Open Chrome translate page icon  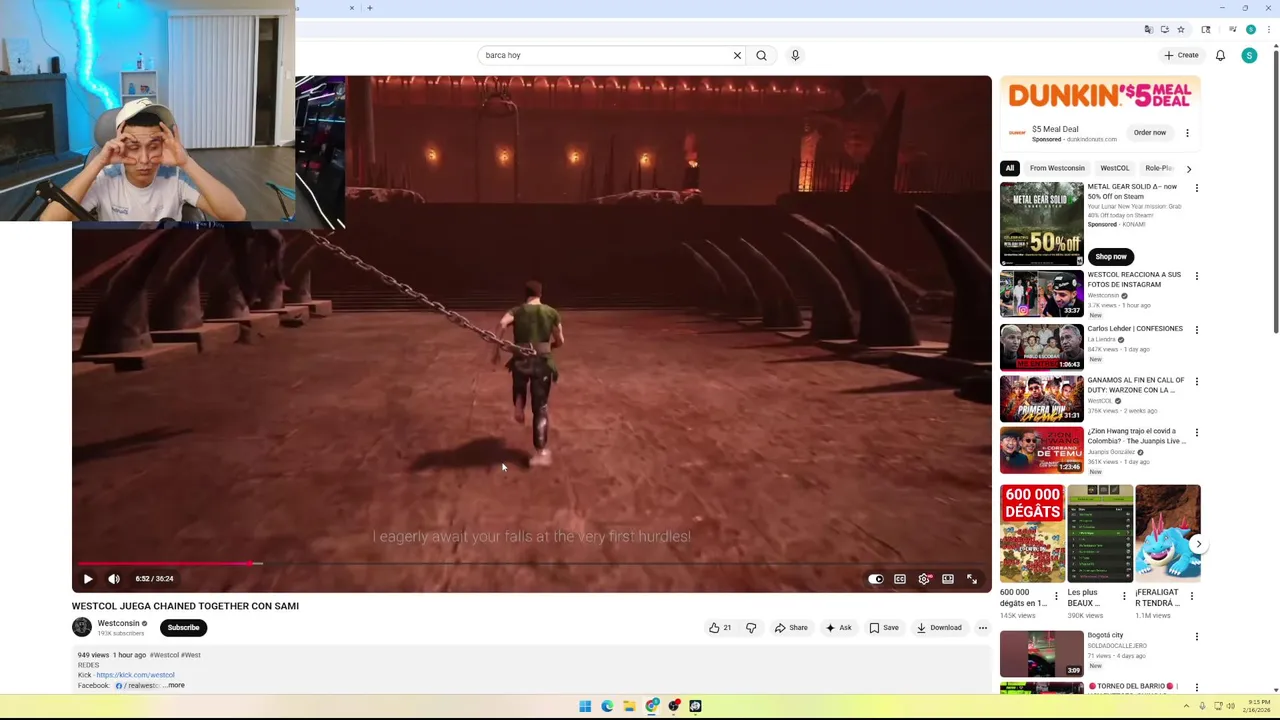tap(1148, 30)
